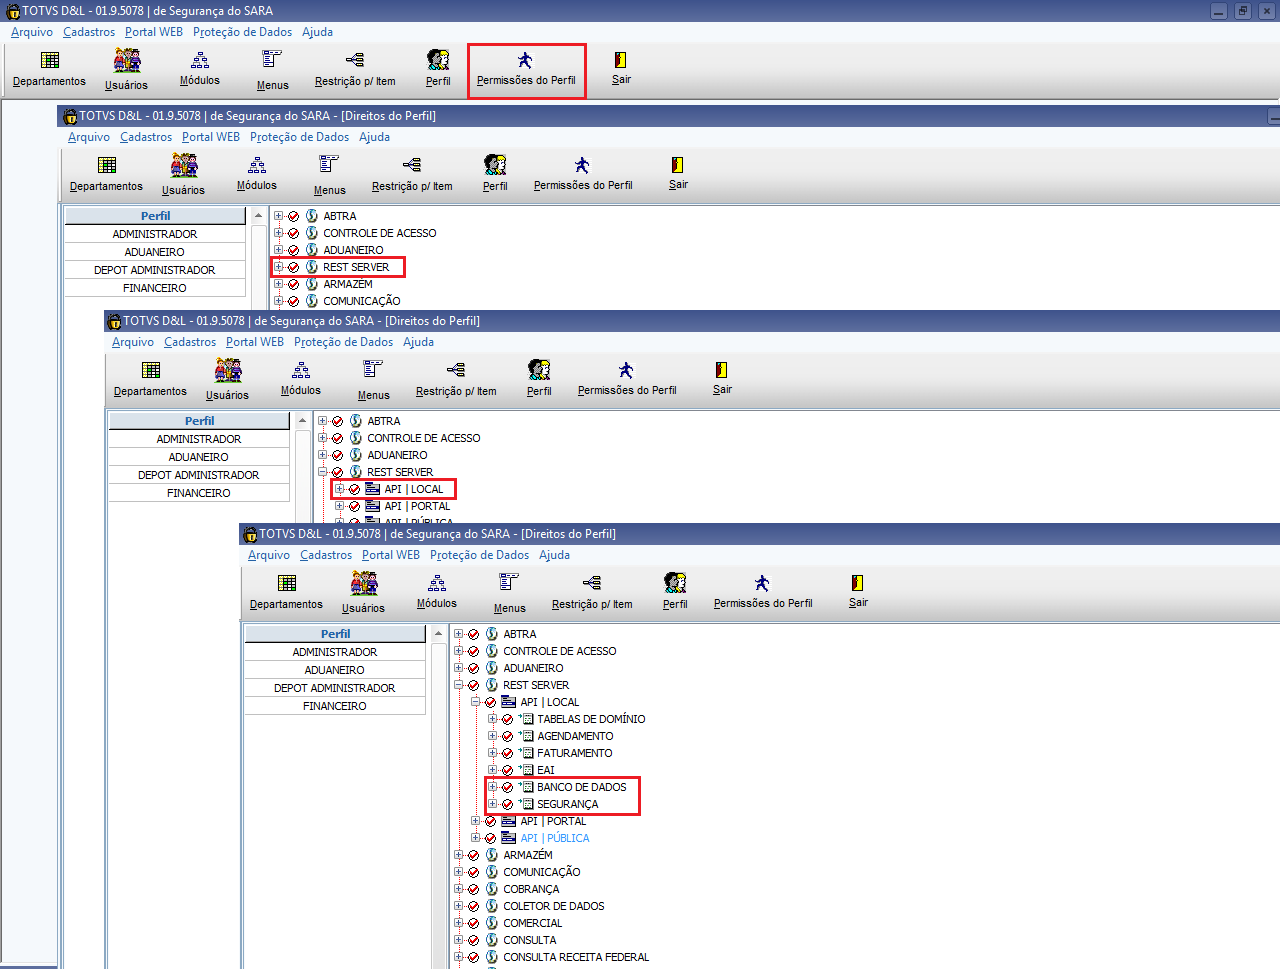Click Perfil column header in bottom front window

point(335,634)
